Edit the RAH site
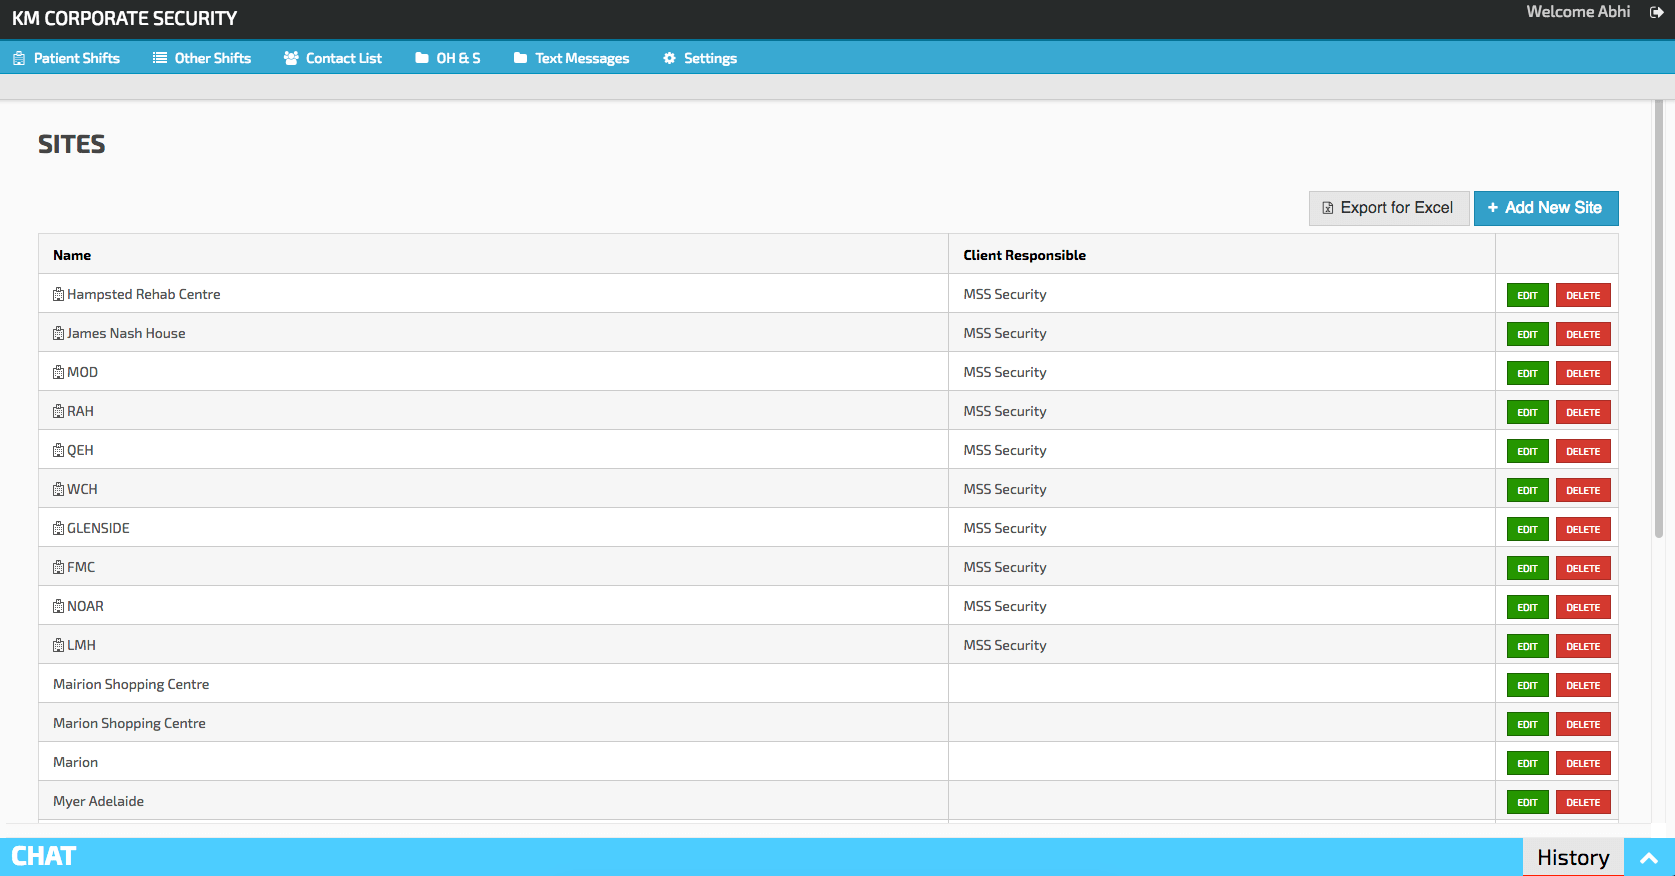 [1528, 412]
